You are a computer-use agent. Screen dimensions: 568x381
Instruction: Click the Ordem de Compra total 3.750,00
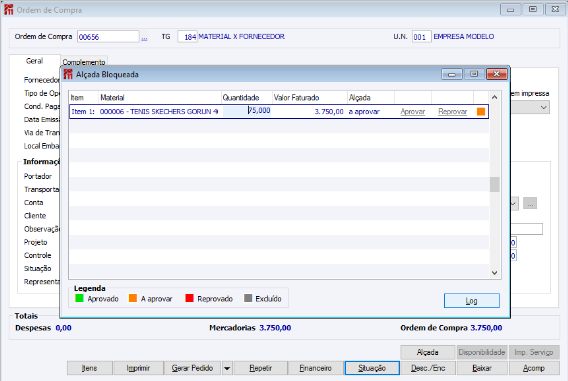point(486,328)
